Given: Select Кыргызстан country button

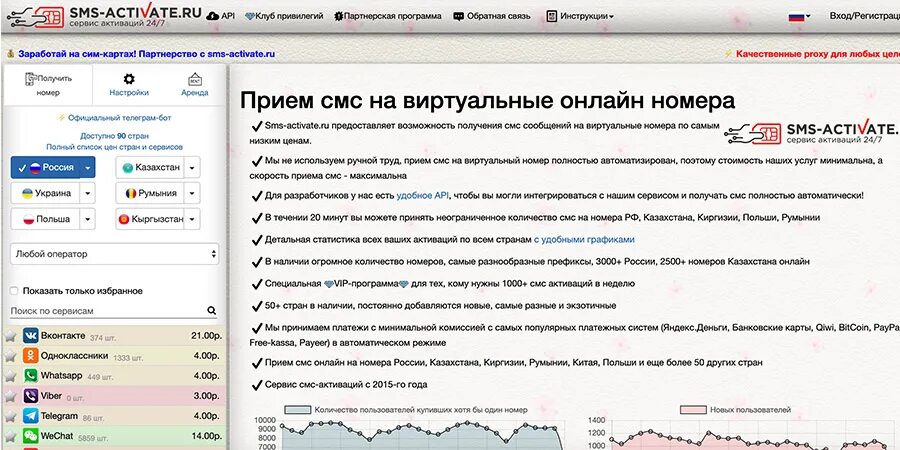Looking at the screenshot, I should coord(150,219).
